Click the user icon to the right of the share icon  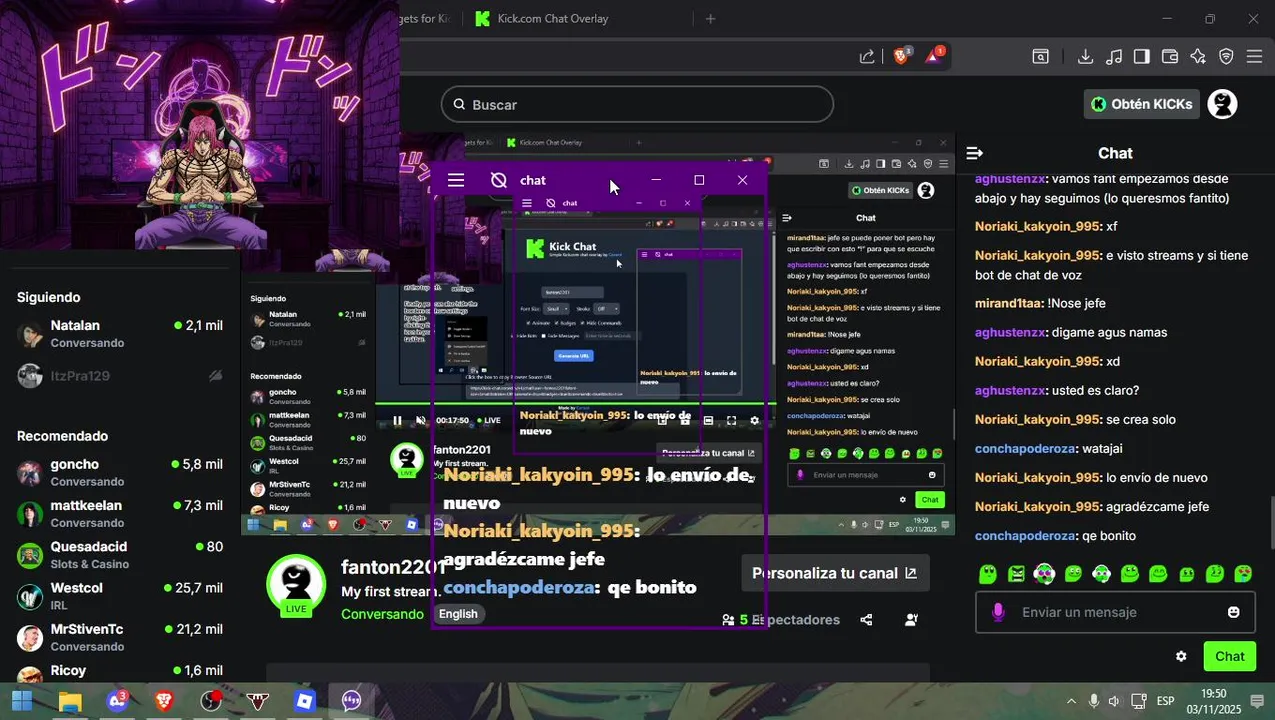click(911, 620)
